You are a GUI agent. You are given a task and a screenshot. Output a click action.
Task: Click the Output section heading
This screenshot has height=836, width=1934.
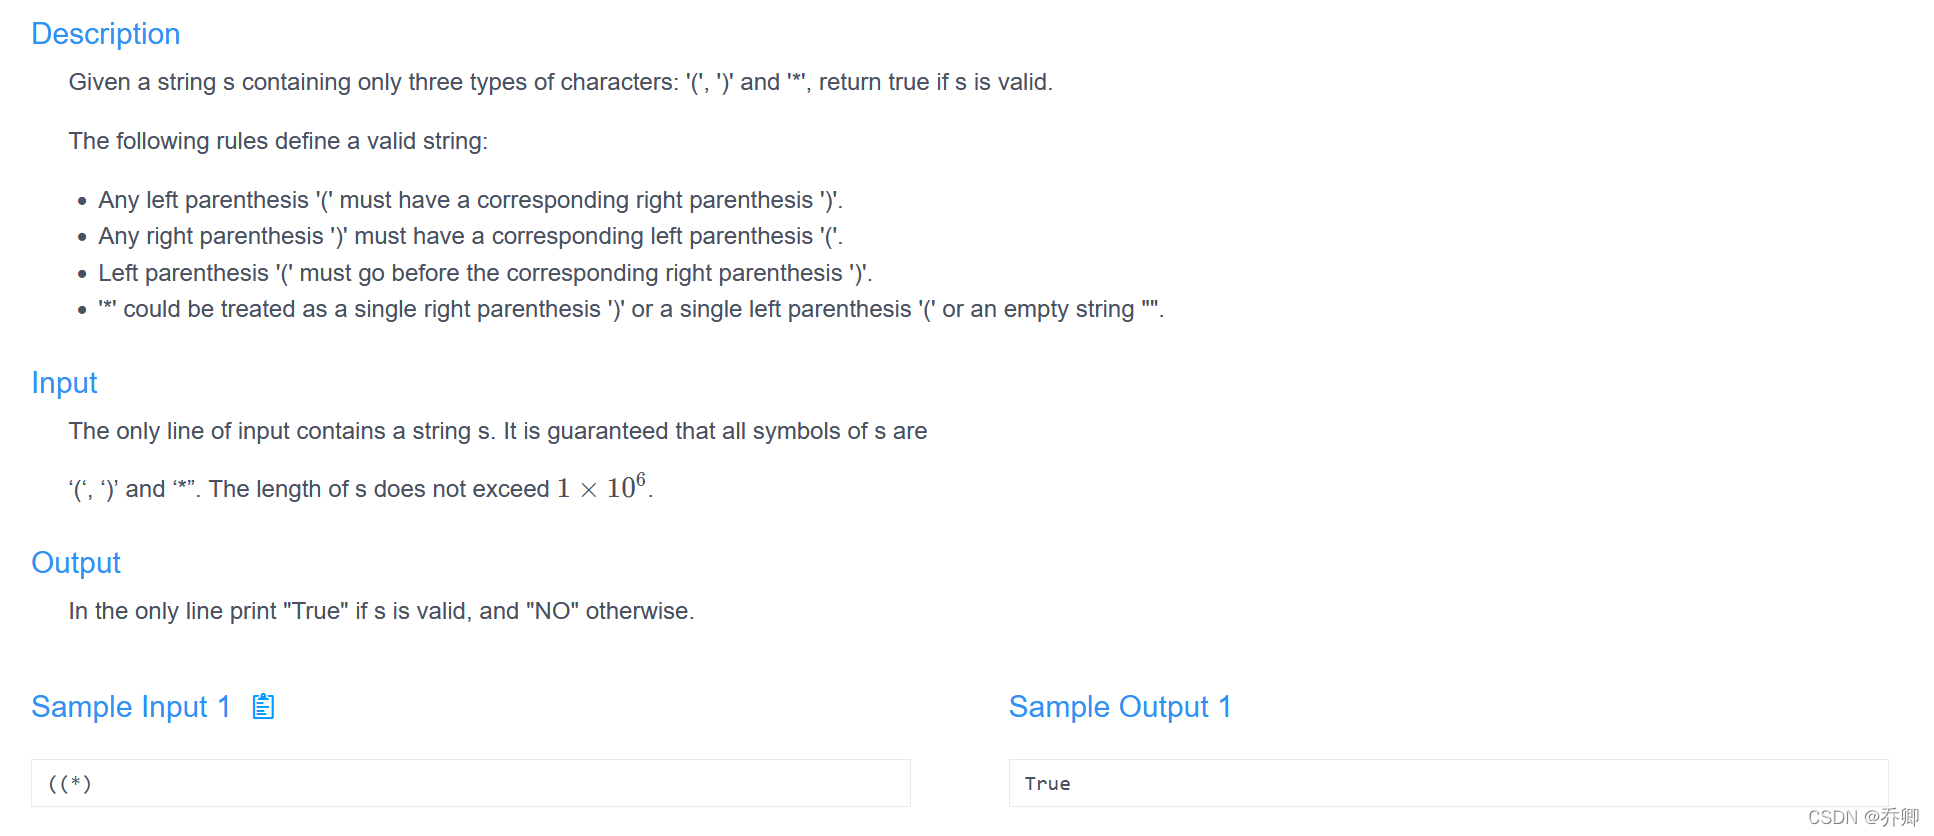click(75, 562)
